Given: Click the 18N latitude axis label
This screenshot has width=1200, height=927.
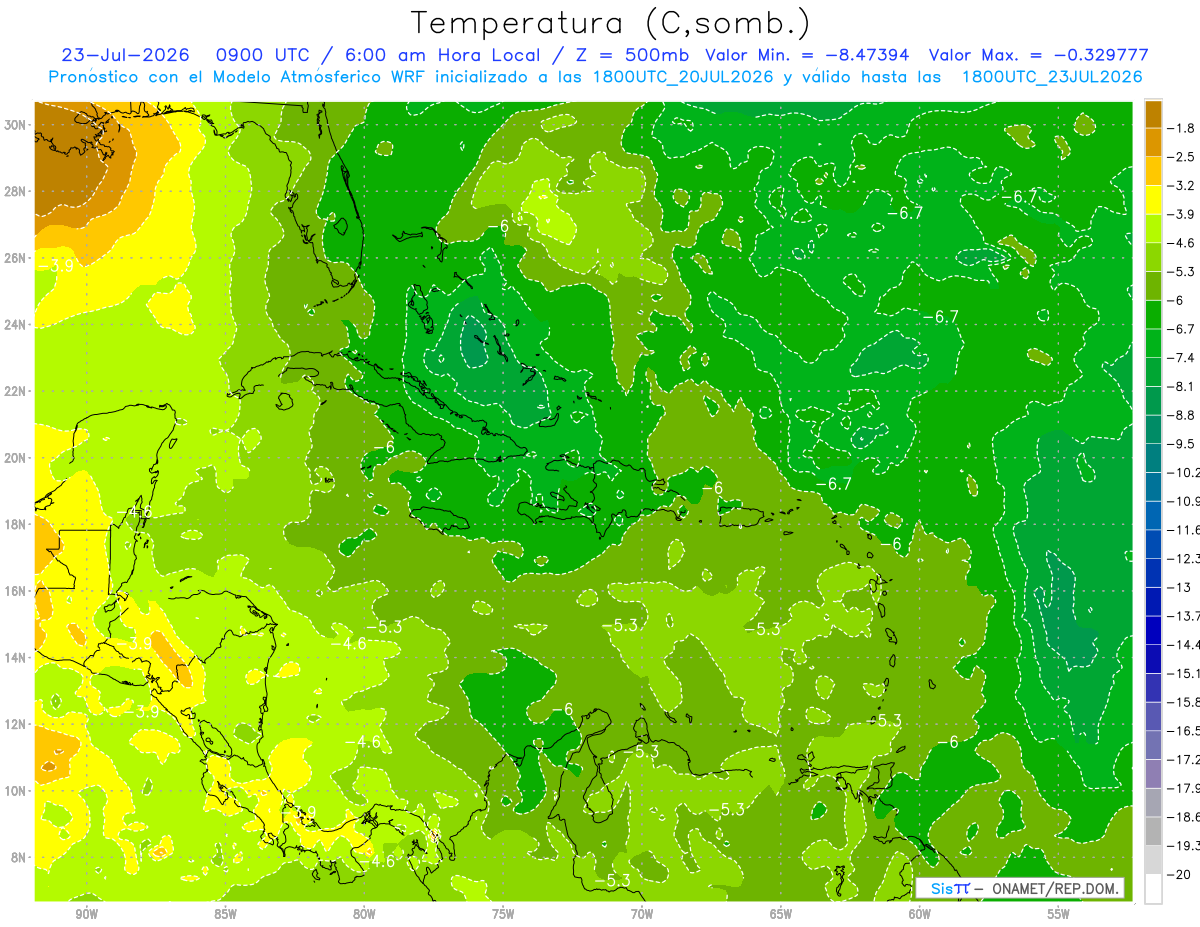Looking at the screenshot, I should pyautogui.click(x=17, y=524).
